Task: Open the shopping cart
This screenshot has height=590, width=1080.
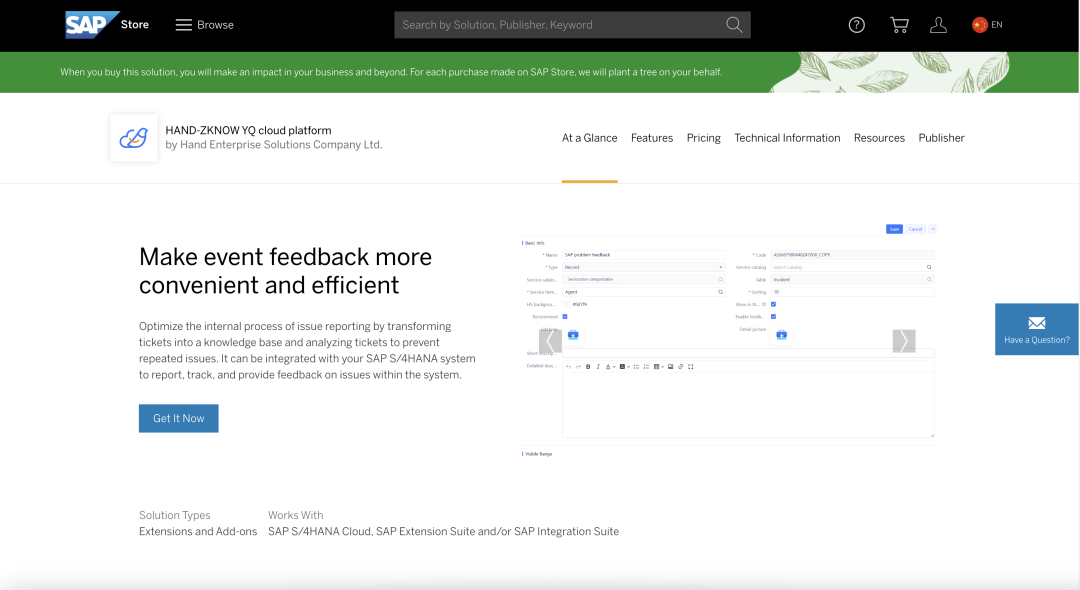Action: [899, 25]
